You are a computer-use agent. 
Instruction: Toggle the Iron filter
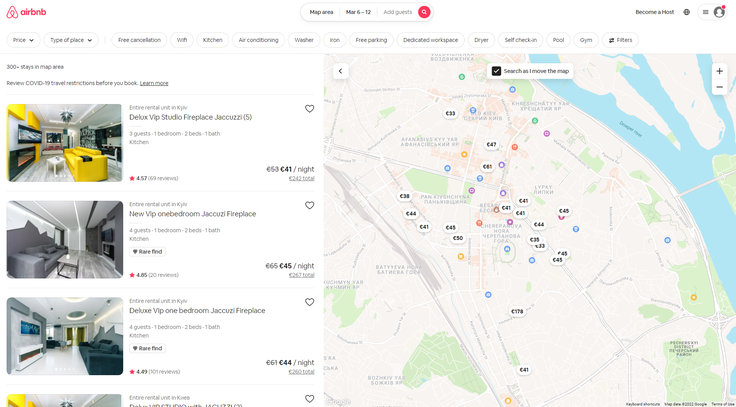tap(335, 40)
